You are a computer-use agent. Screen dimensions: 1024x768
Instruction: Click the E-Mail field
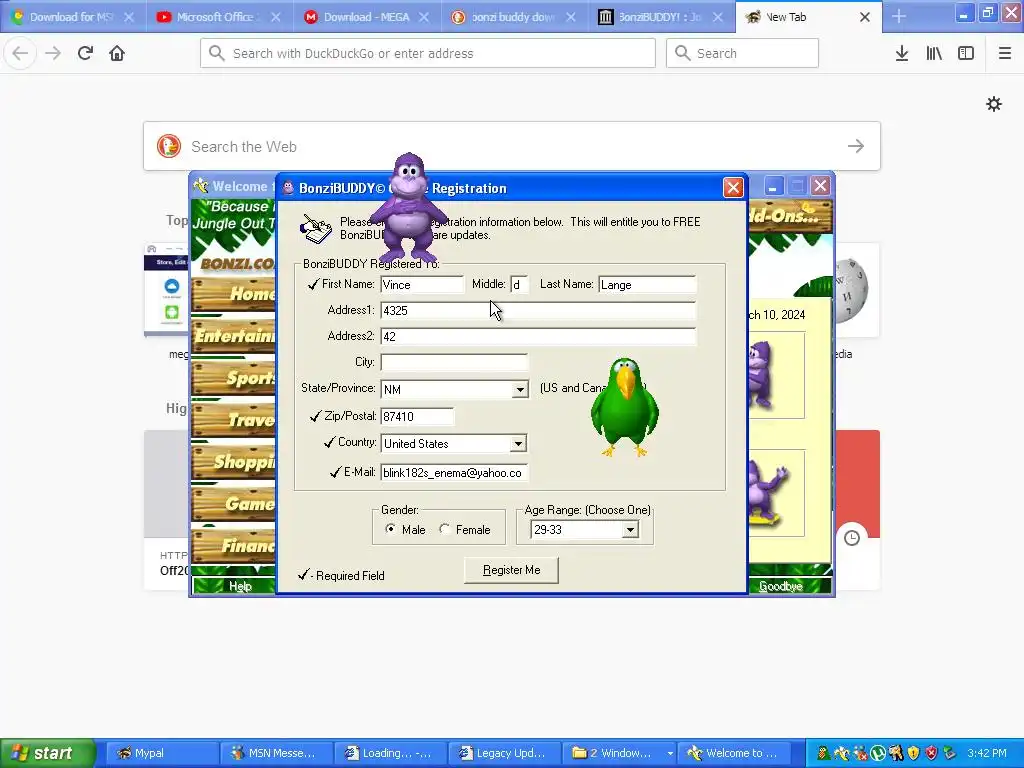[x=454, y=473]
